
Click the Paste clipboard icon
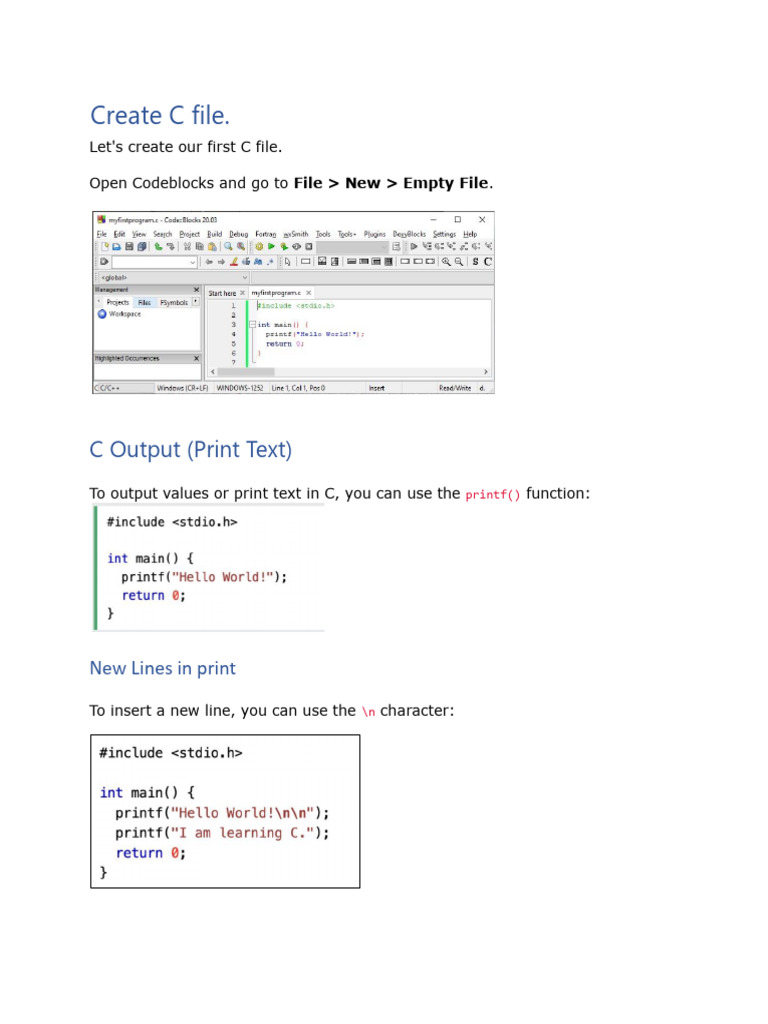click(x=212, y=247)
